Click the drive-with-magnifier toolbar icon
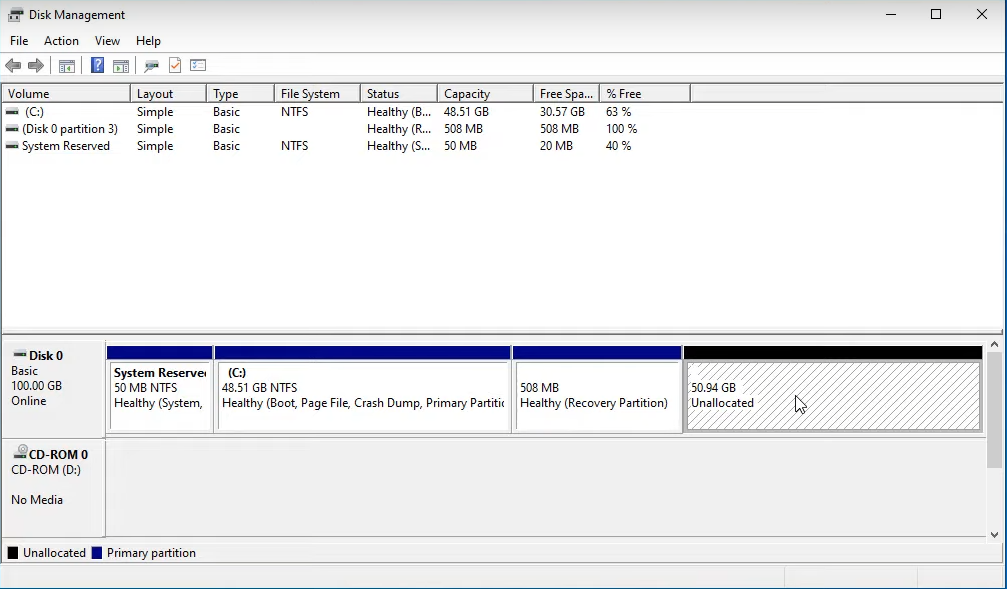Image resolution: width=1007 pixels, height=589 pixels. pos(152,66)
